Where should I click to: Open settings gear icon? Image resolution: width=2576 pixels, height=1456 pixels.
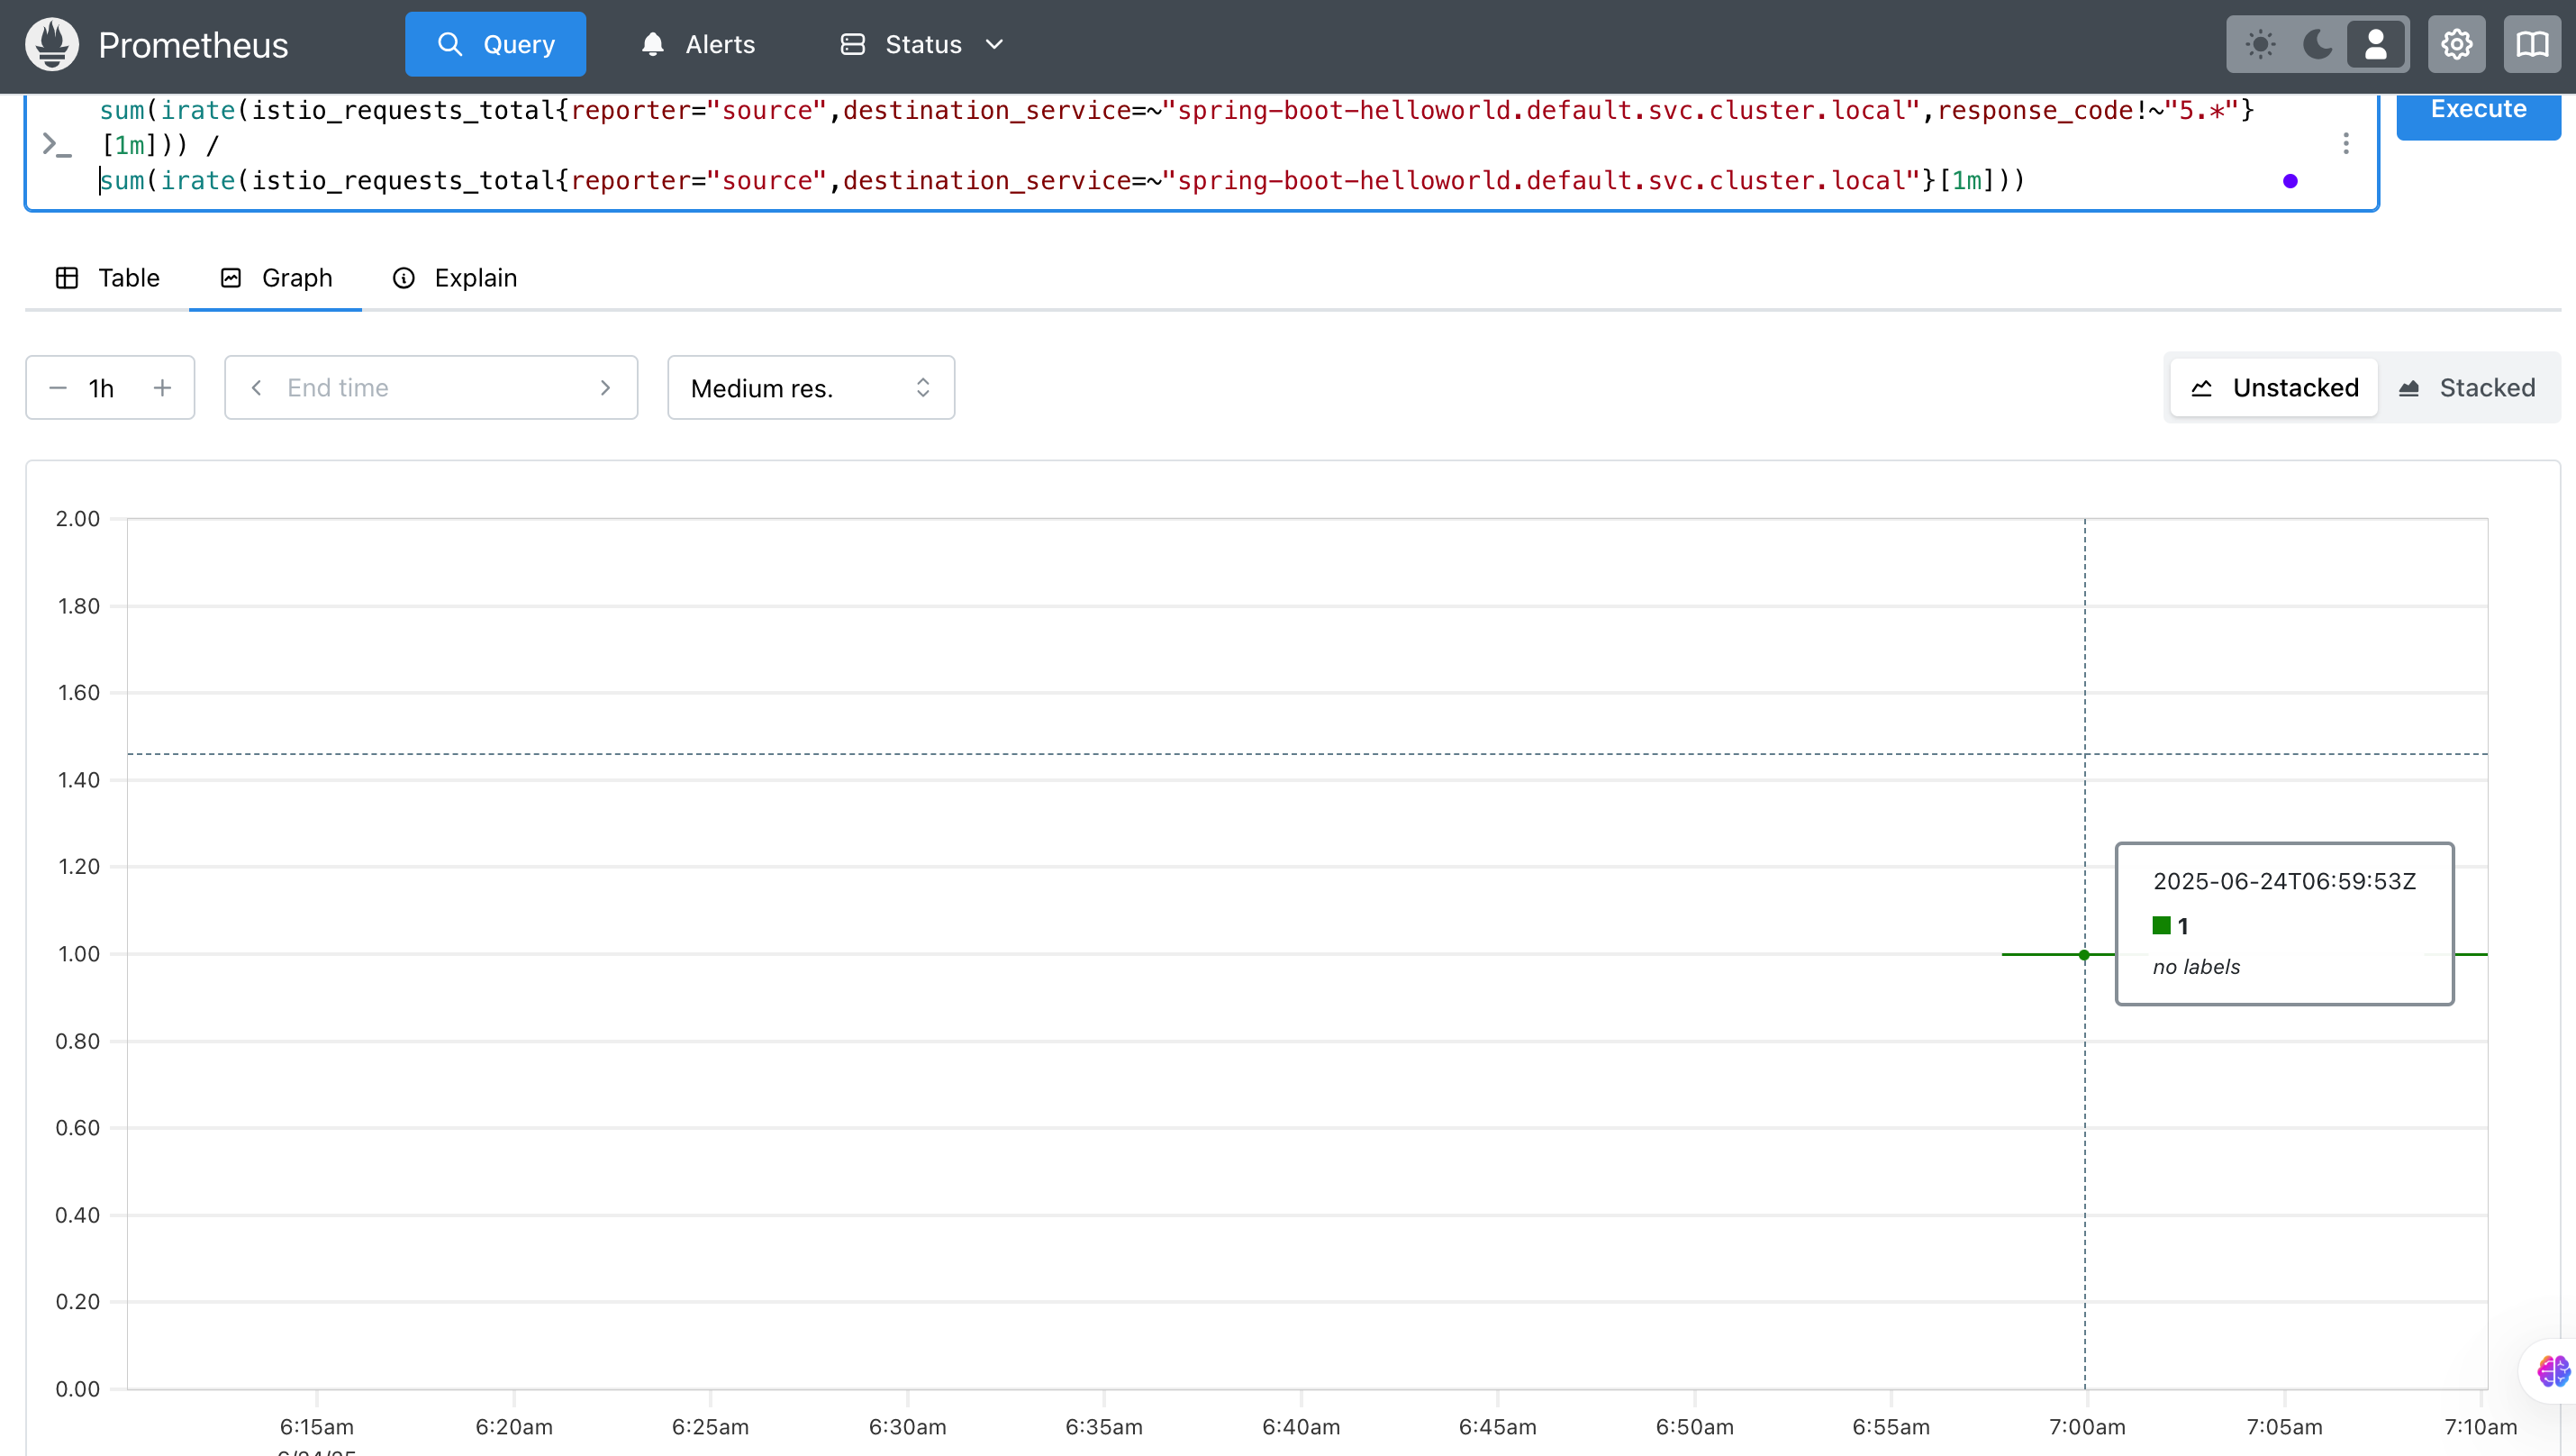coord(2456,45)
